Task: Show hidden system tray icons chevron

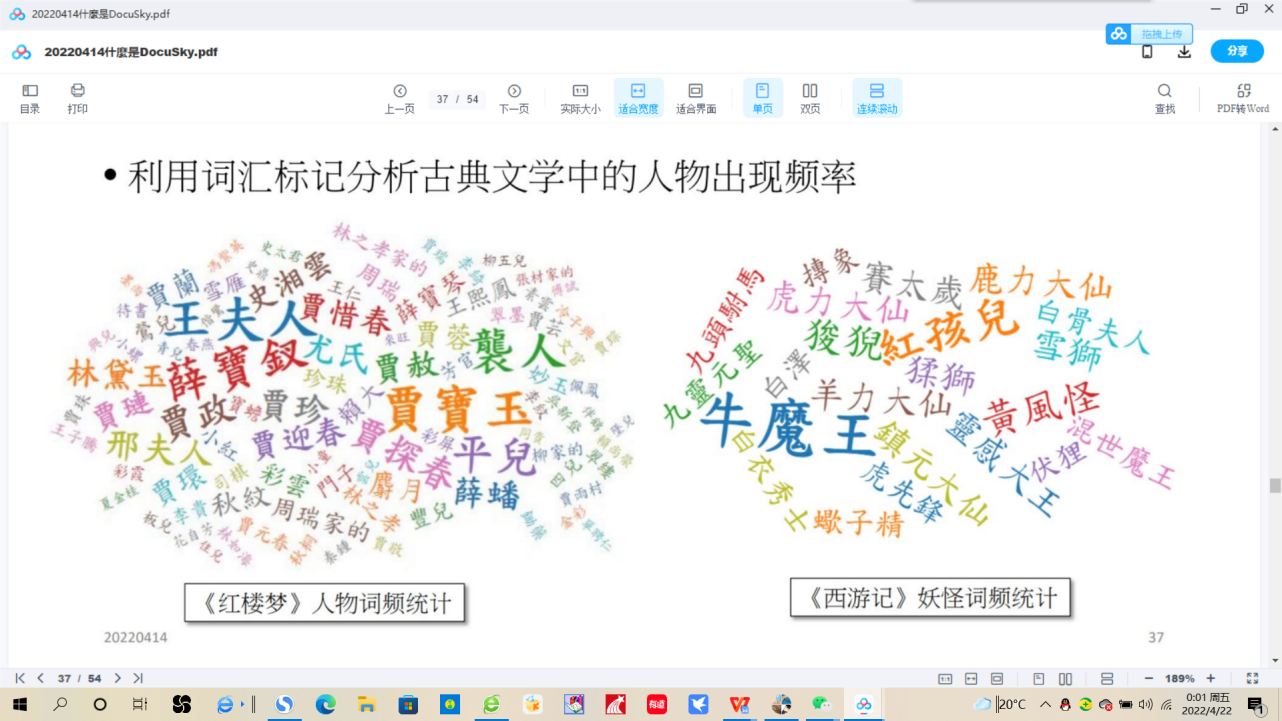Action: (1045, 704)
